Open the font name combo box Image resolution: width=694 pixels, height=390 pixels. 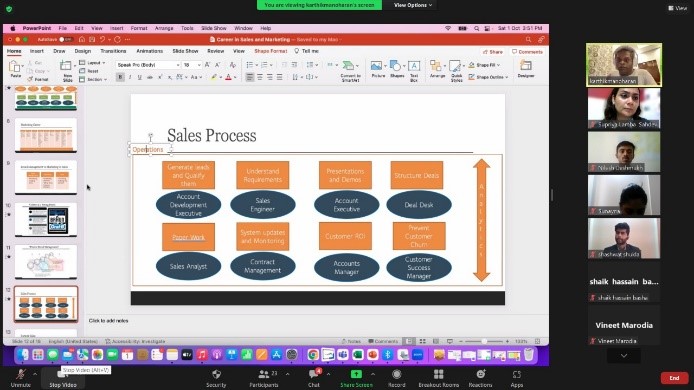pyautogui.click(x=148, y=65)
